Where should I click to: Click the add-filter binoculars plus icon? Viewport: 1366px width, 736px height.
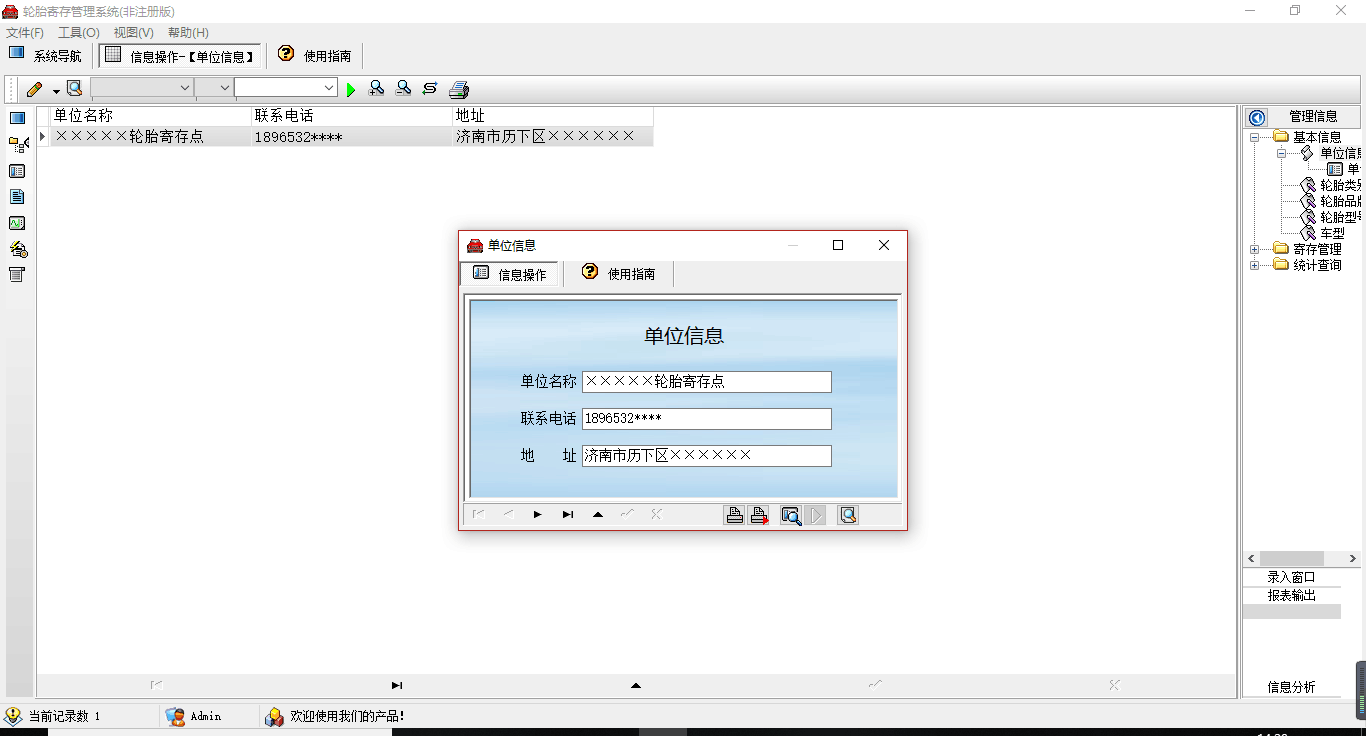[x=376, y=88]
